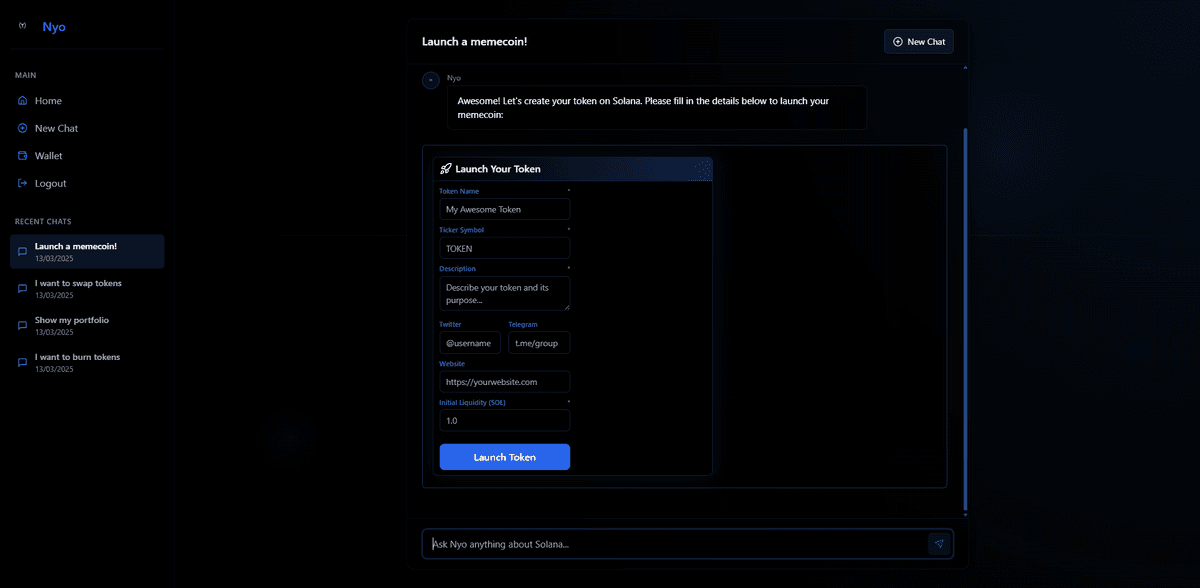Click chat icon beside I want to burn tokens

coord(22,363)
